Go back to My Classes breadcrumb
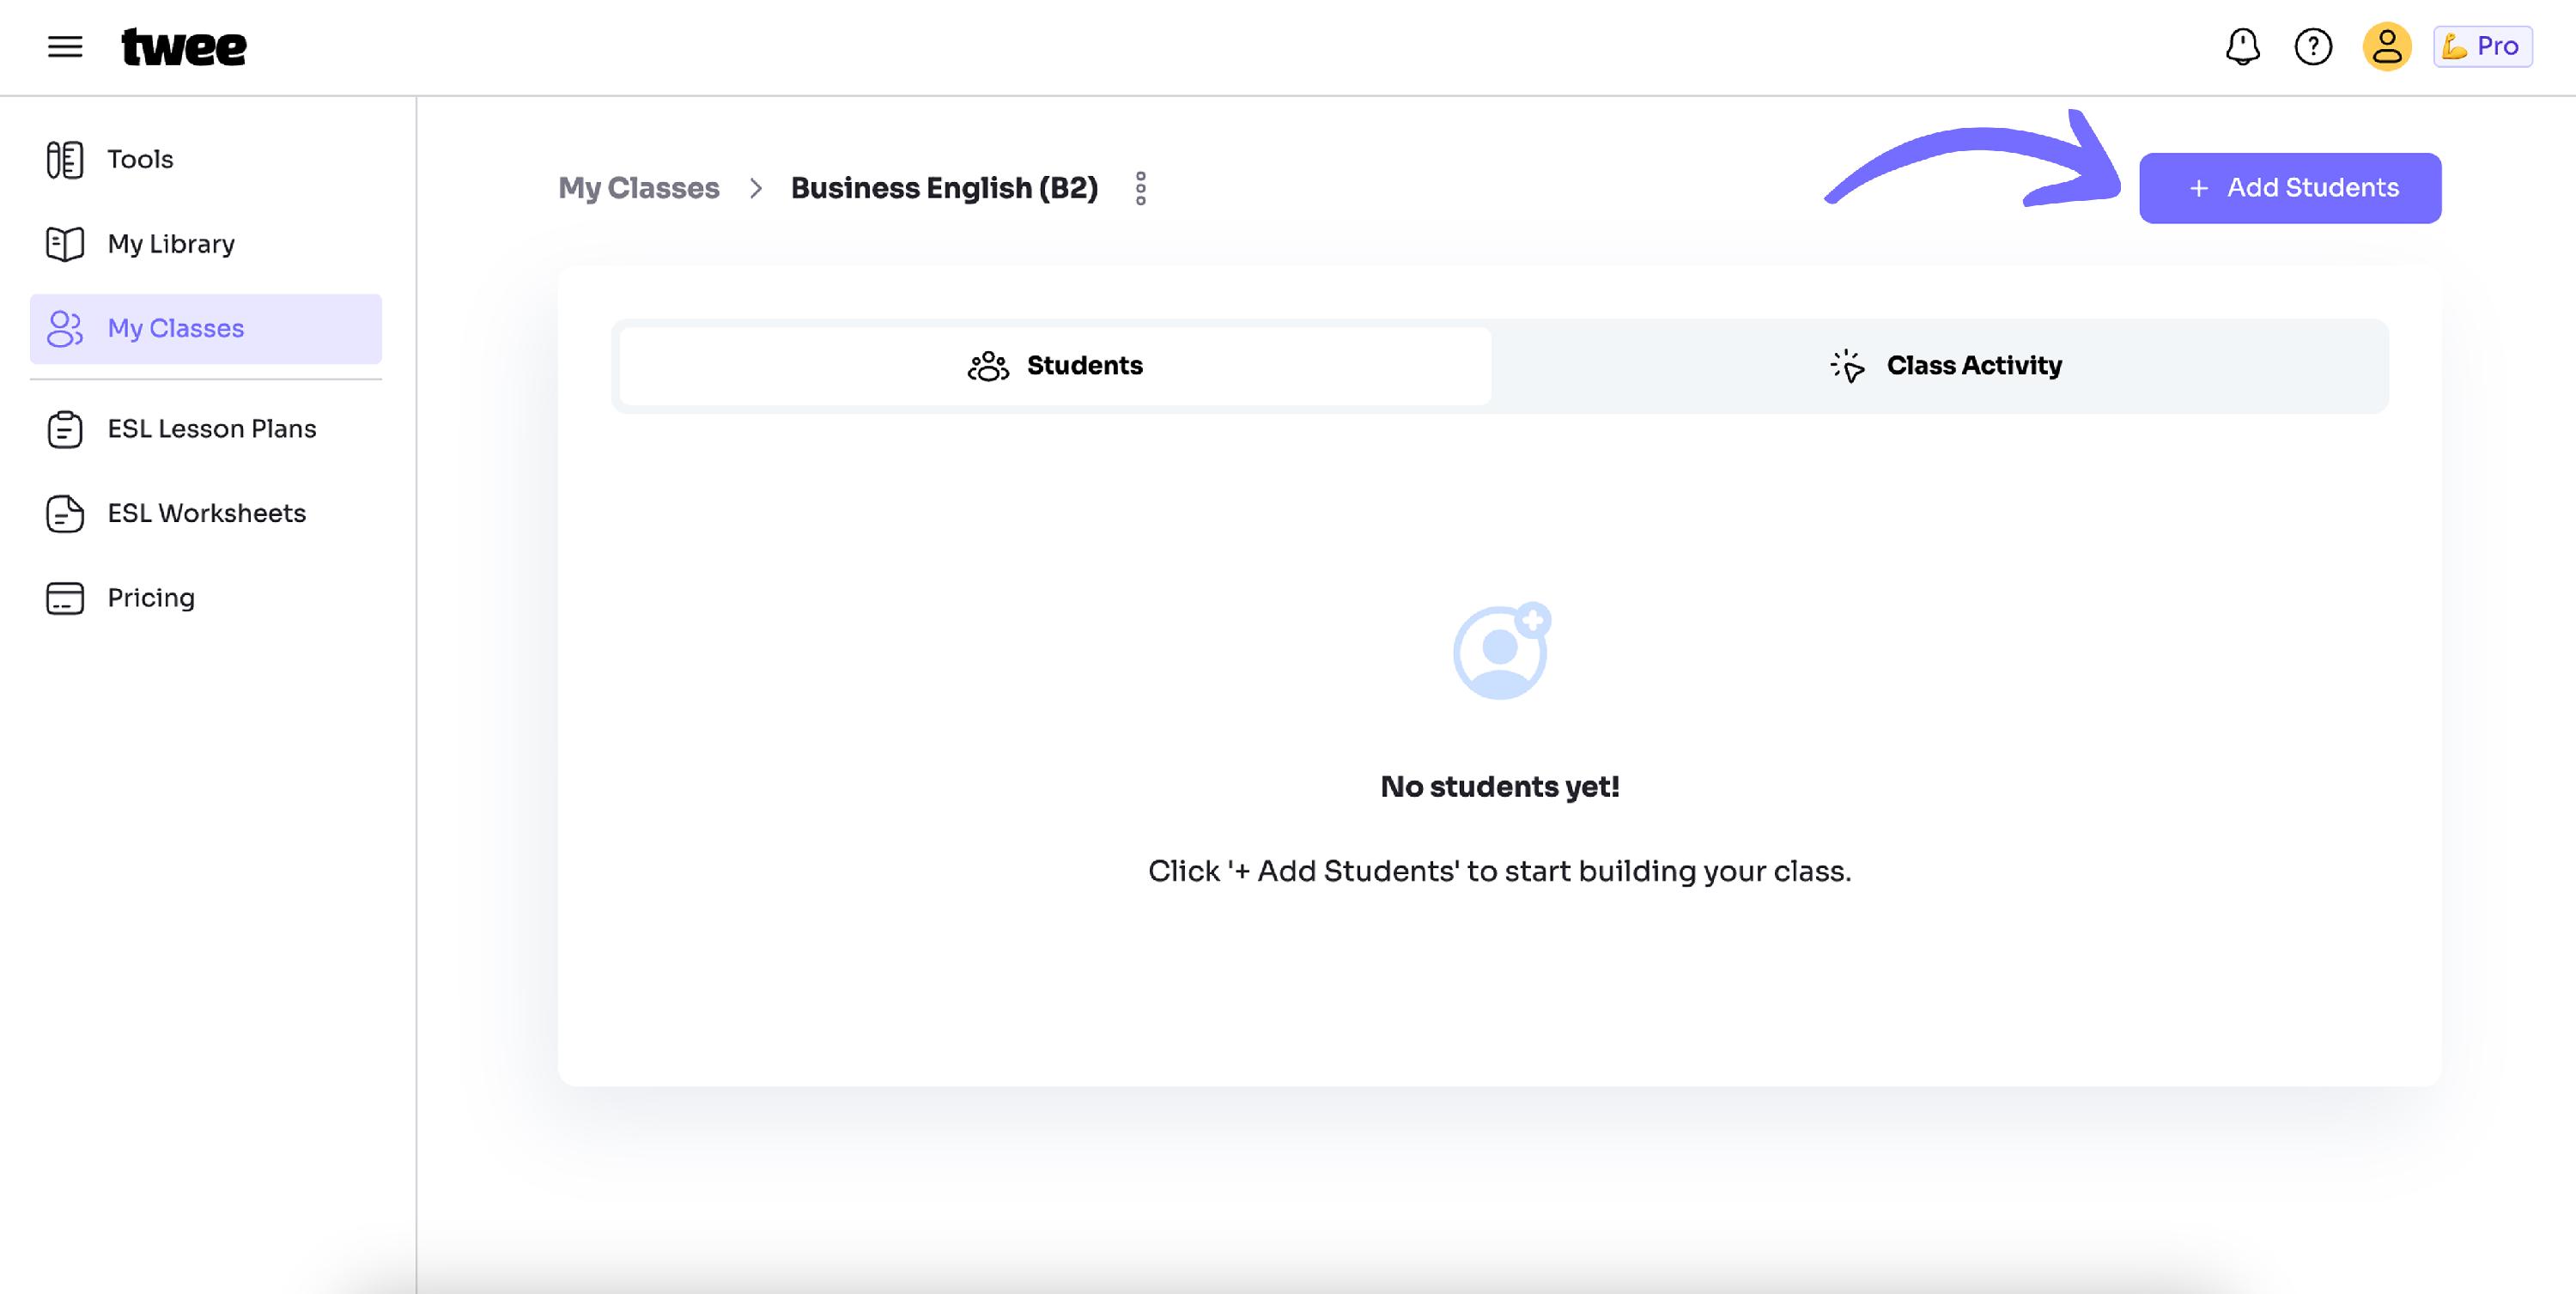Viewport: 2576px width, 1294px height. coord(639,188)
